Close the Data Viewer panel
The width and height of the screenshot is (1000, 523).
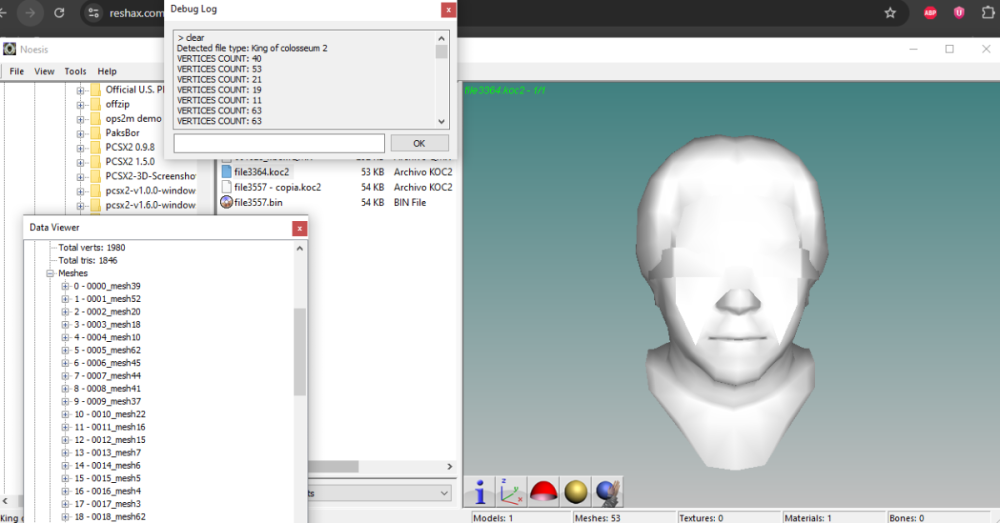click(x=299, y=228)
